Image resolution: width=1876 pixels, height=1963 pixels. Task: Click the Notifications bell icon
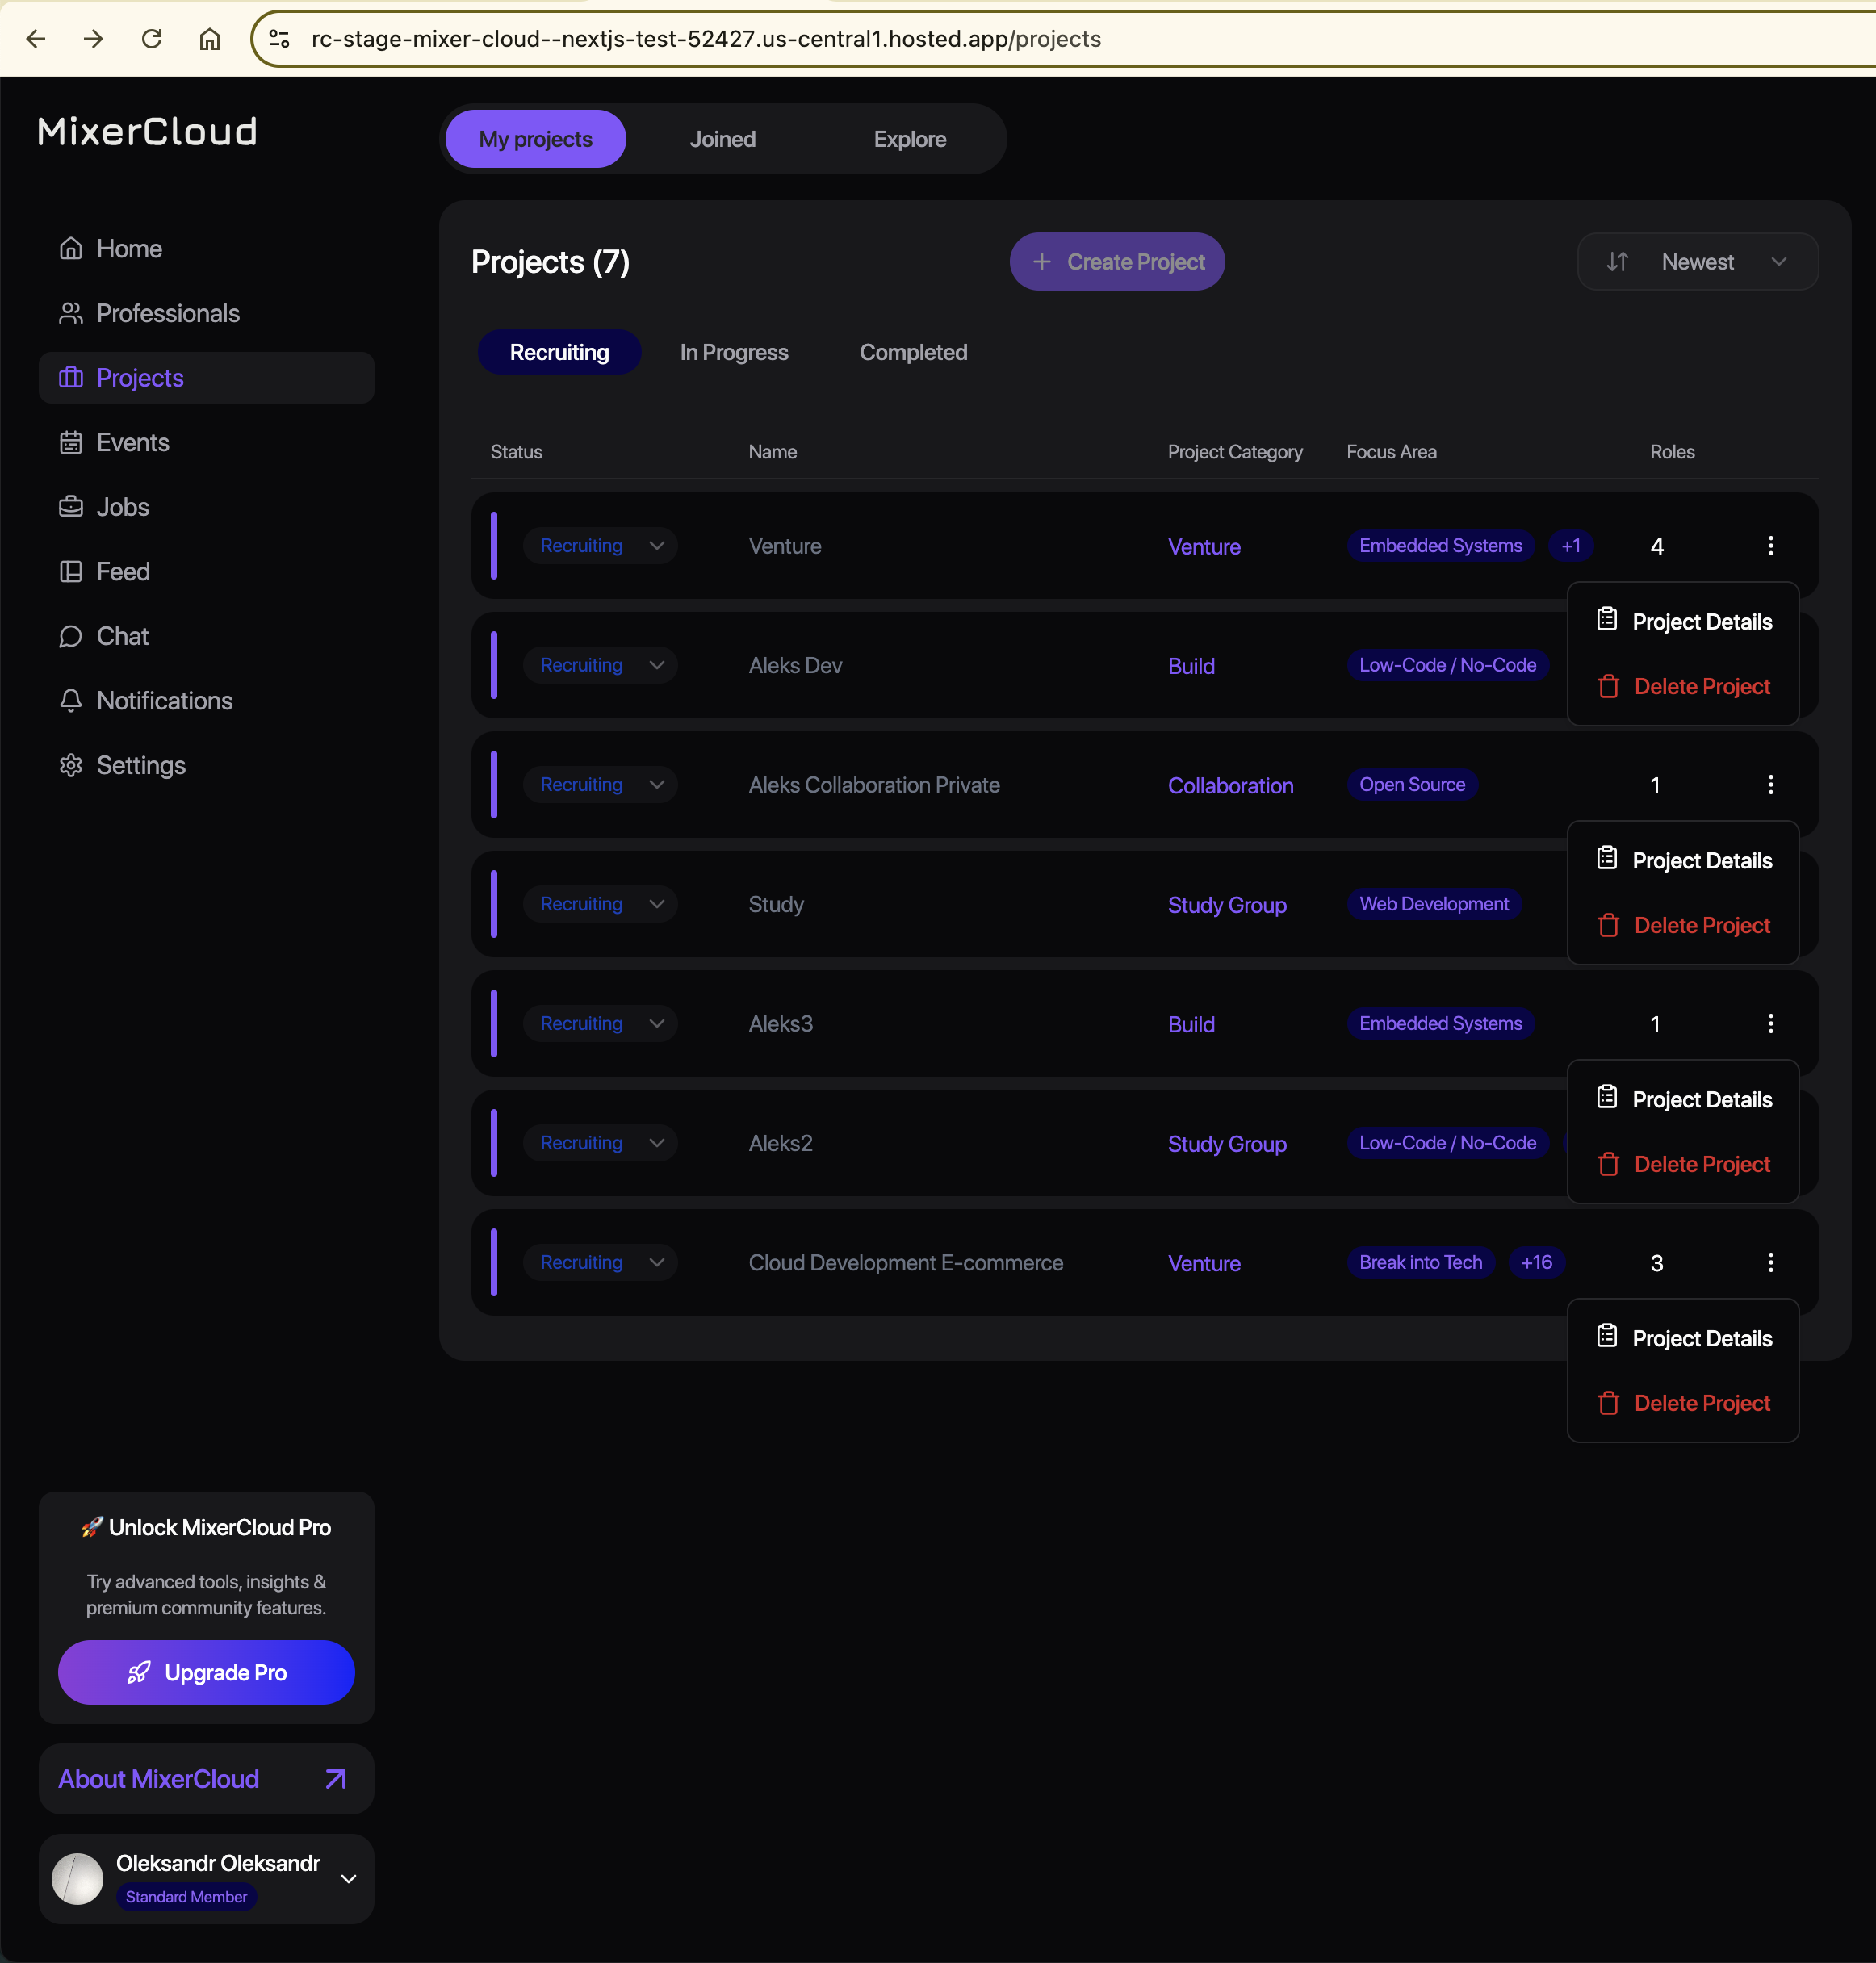(x=70, y=701)
